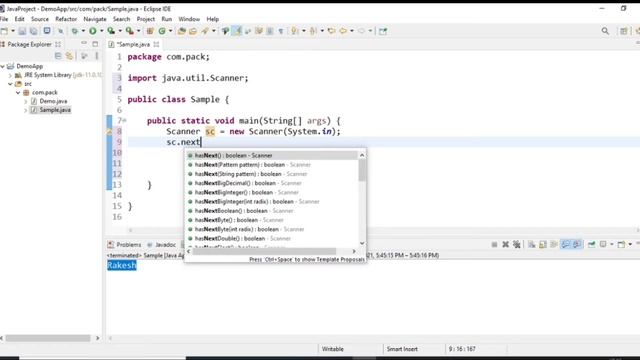
Task: Switch to the Problems tab
Action: click(x=124, y=244)
